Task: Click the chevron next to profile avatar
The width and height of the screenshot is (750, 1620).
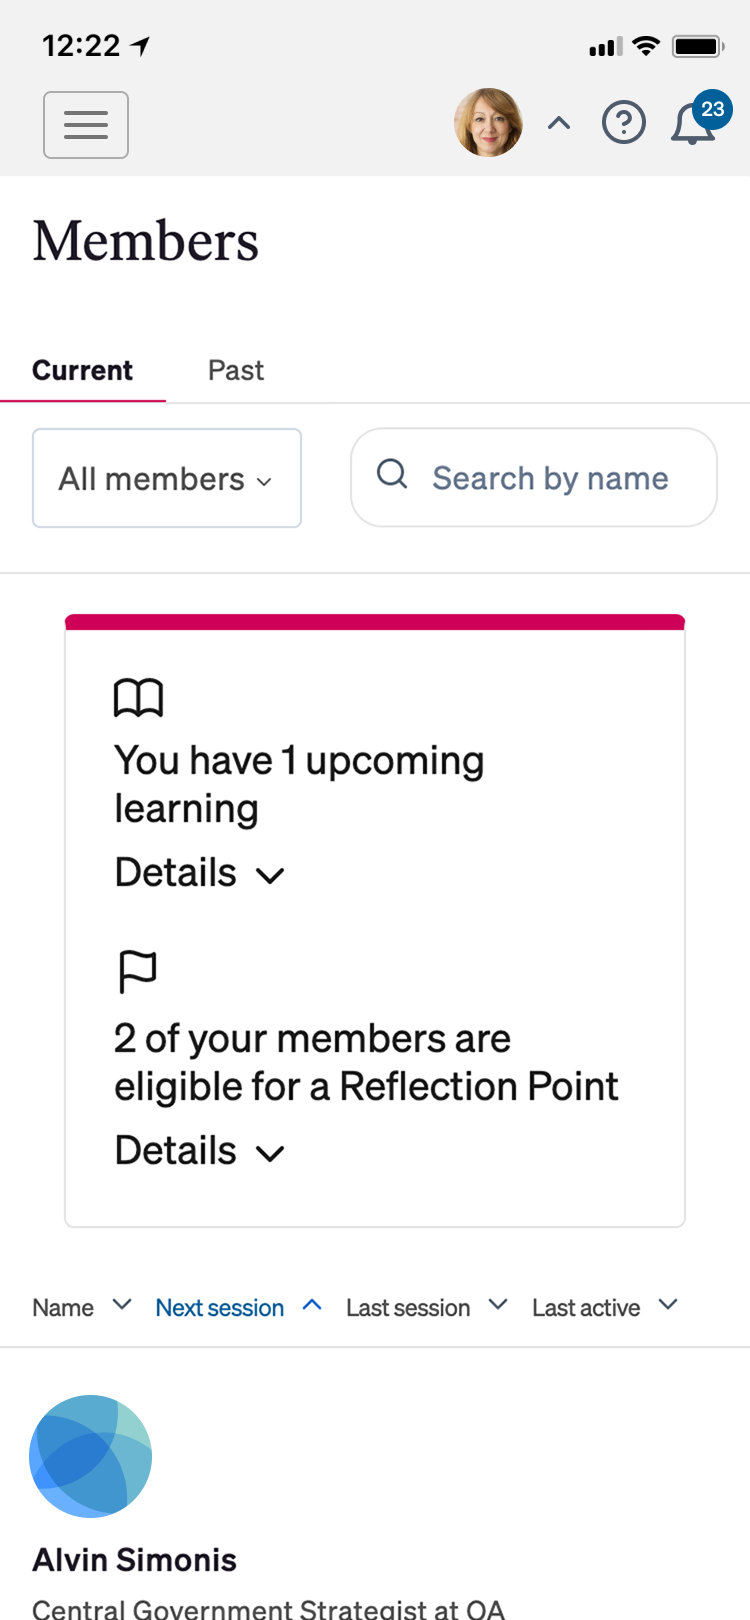Action: pyautogui.click(x=559, y=123)
